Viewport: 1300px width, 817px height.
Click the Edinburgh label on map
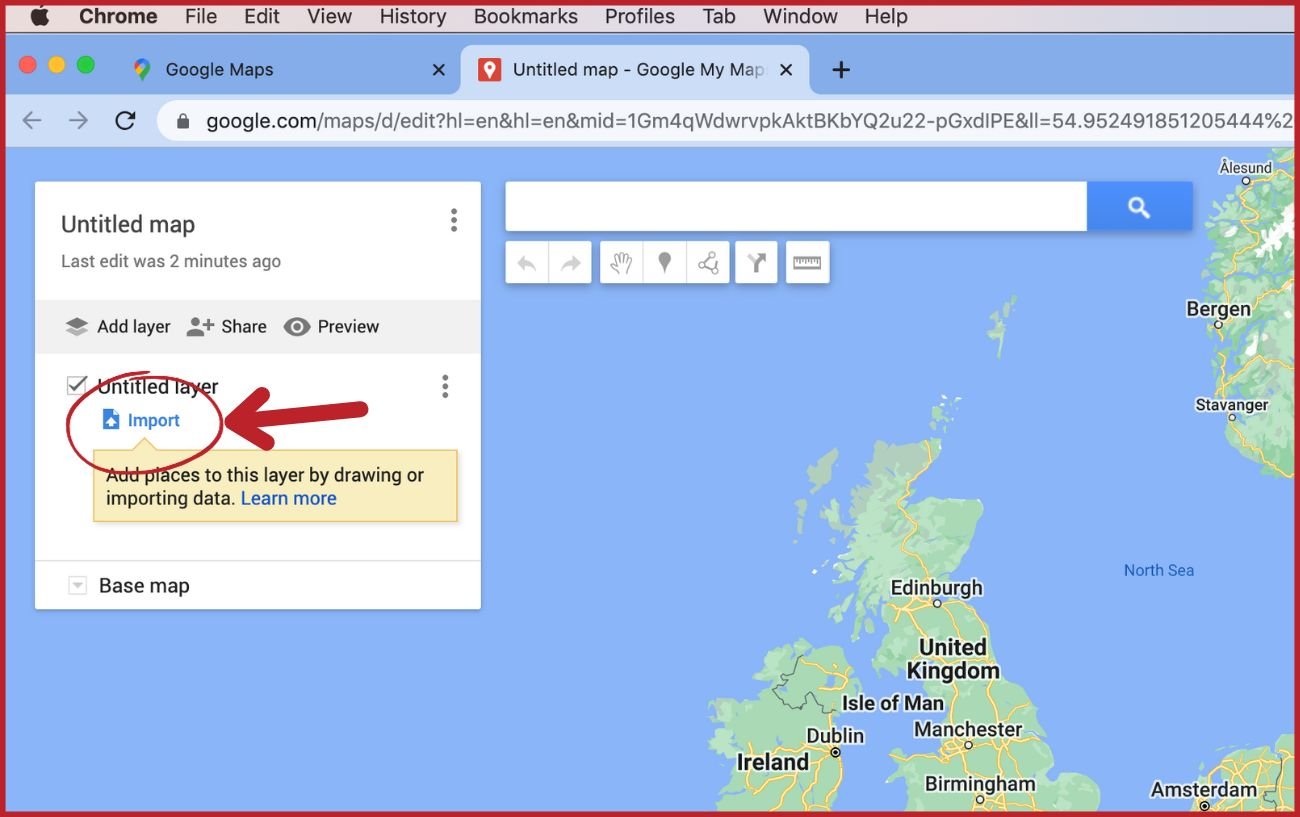937,588
